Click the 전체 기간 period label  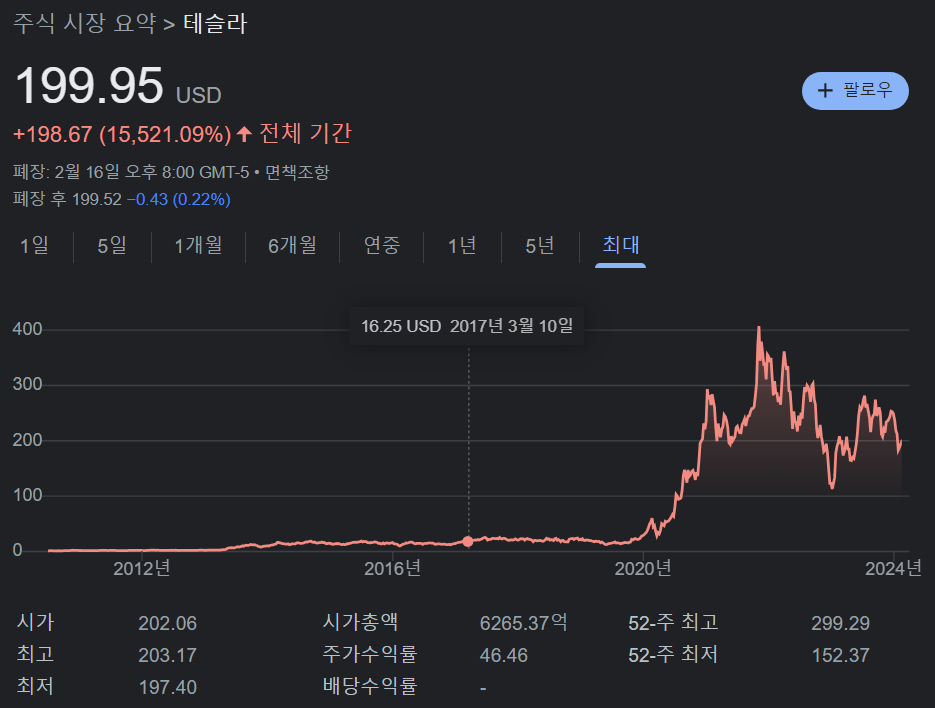pos(305,133)
